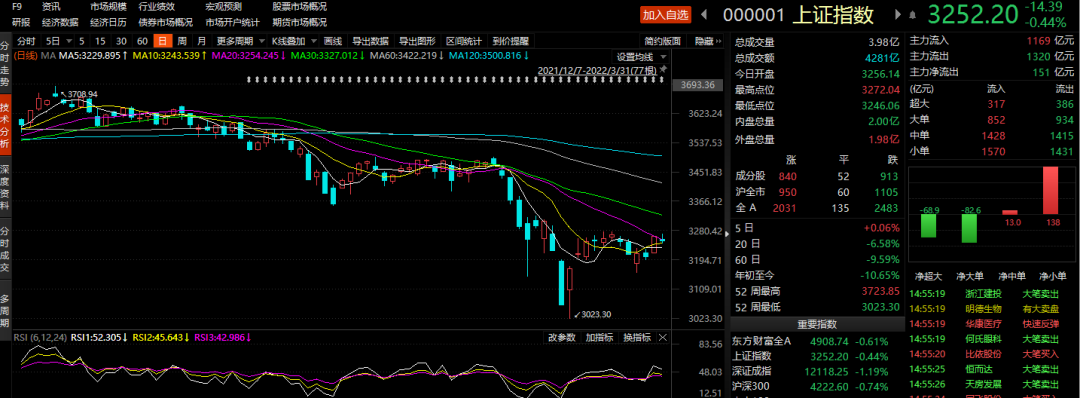Click the MA120:3500.816 indicator label

(490, 56)
